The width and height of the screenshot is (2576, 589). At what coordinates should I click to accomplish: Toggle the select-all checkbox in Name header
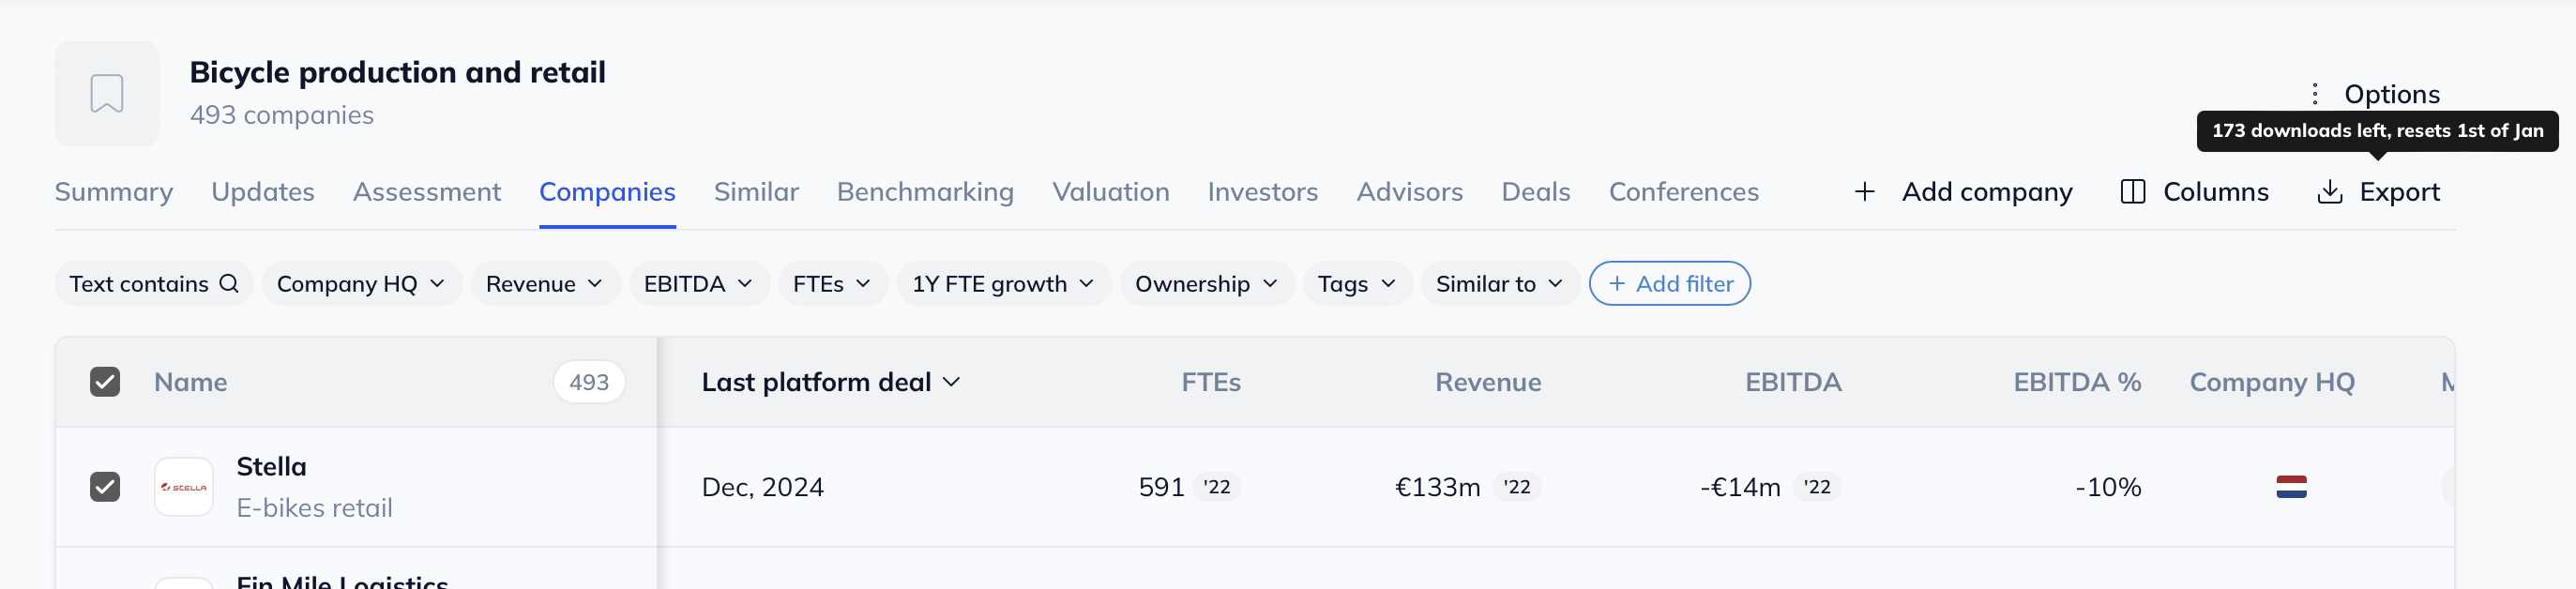click(x=105, y=382)
